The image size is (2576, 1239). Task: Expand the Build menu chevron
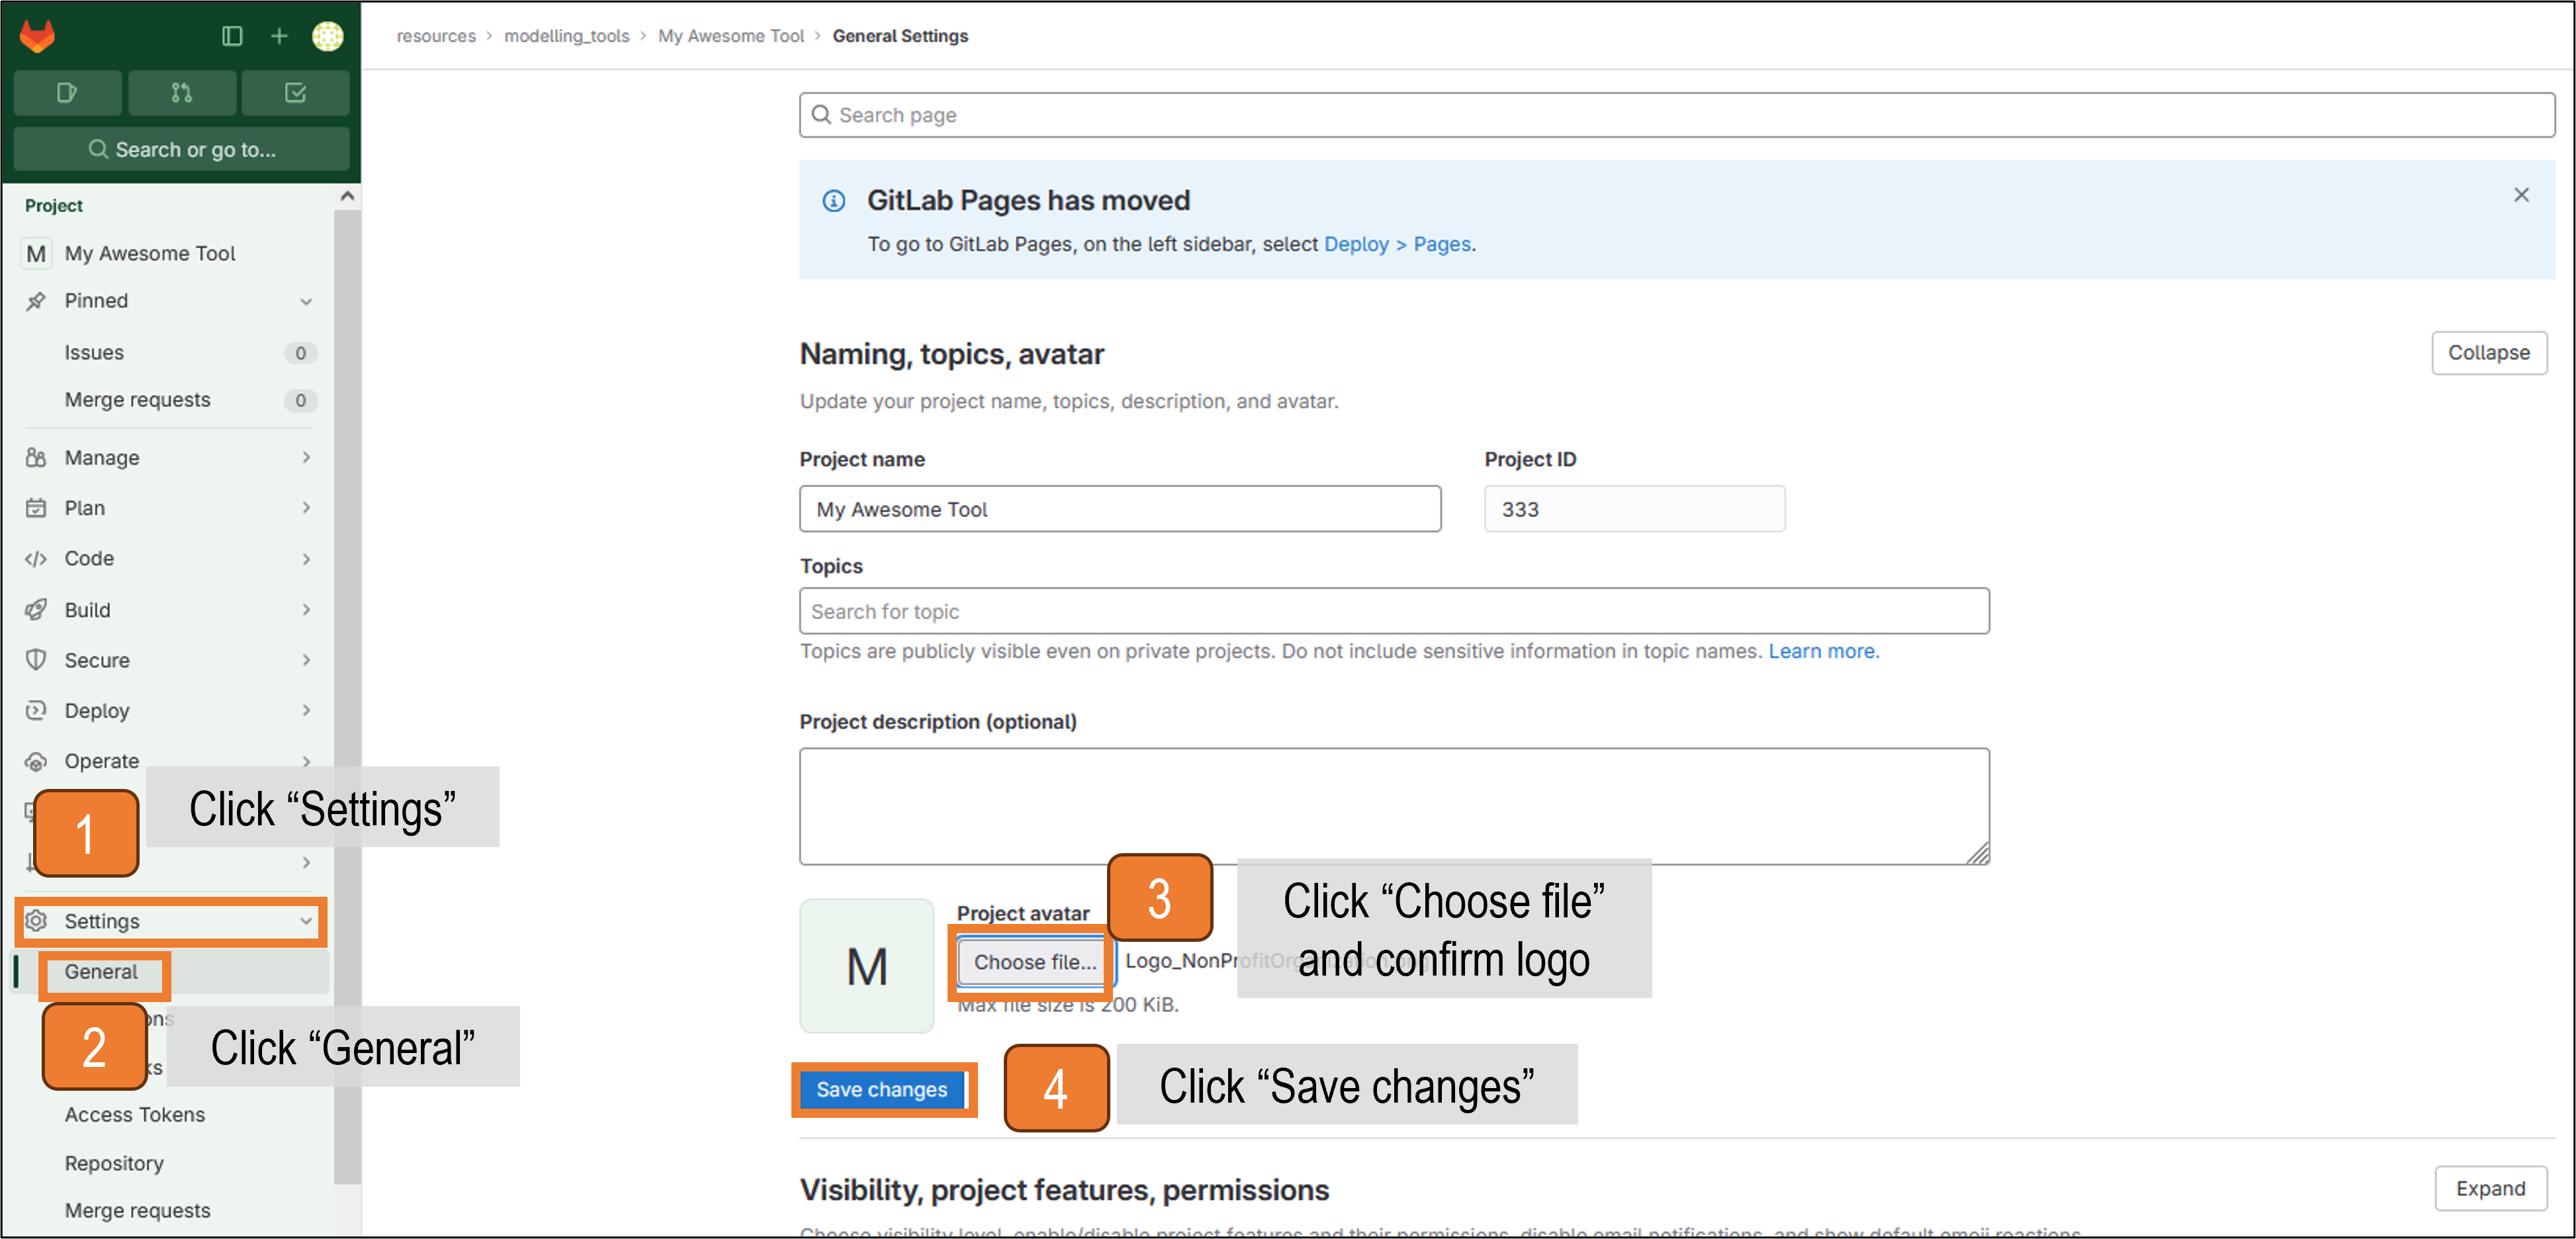(x=306, y=610)
